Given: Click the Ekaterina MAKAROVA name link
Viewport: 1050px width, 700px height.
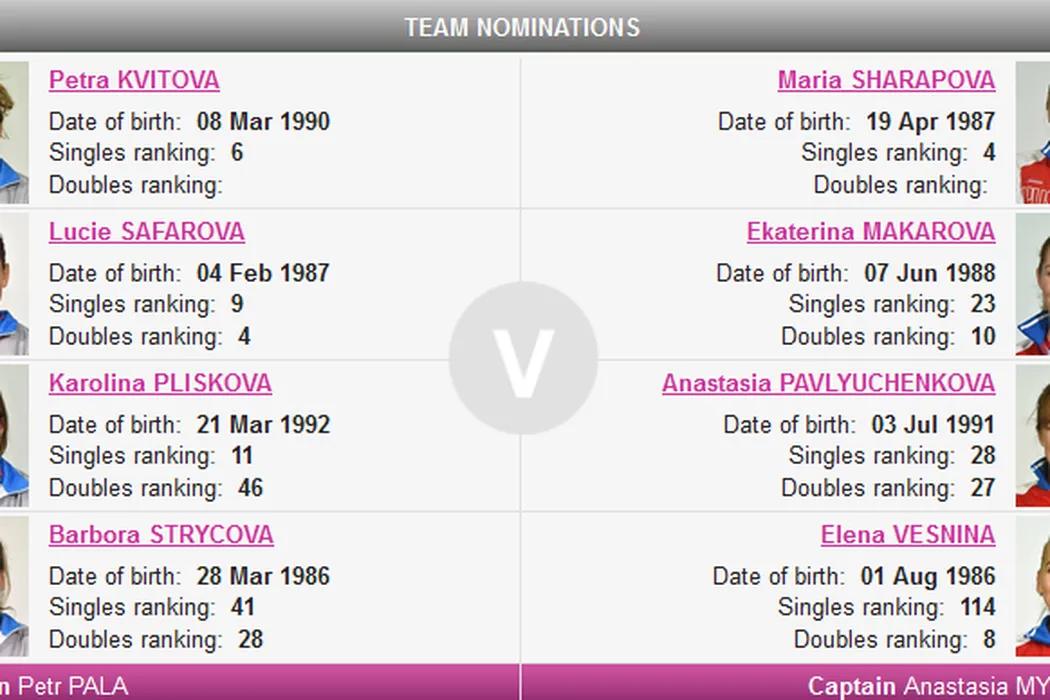Looking at the screenshot, I should pos(870,232).
